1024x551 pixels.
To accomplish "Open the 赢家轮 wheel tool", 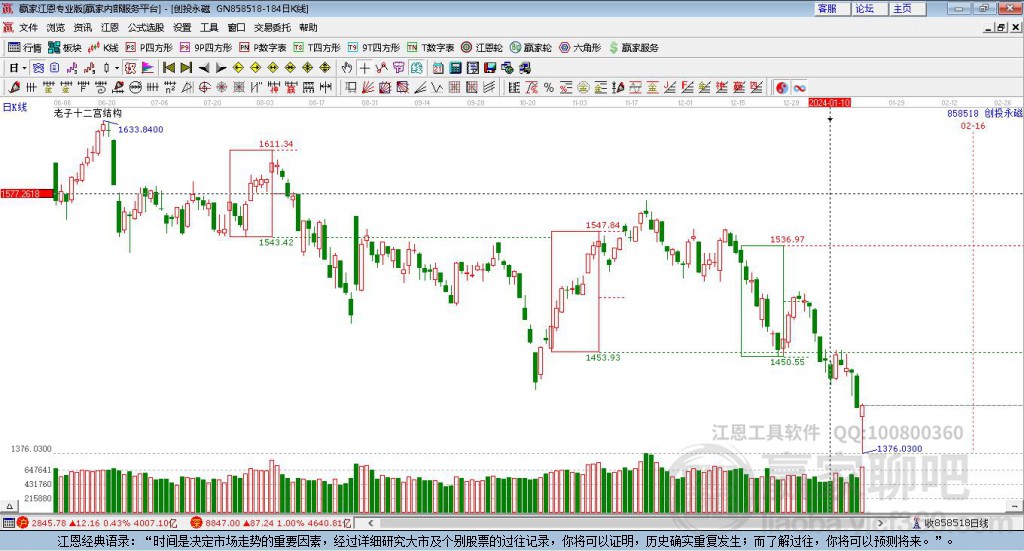I will pos(531,48).
